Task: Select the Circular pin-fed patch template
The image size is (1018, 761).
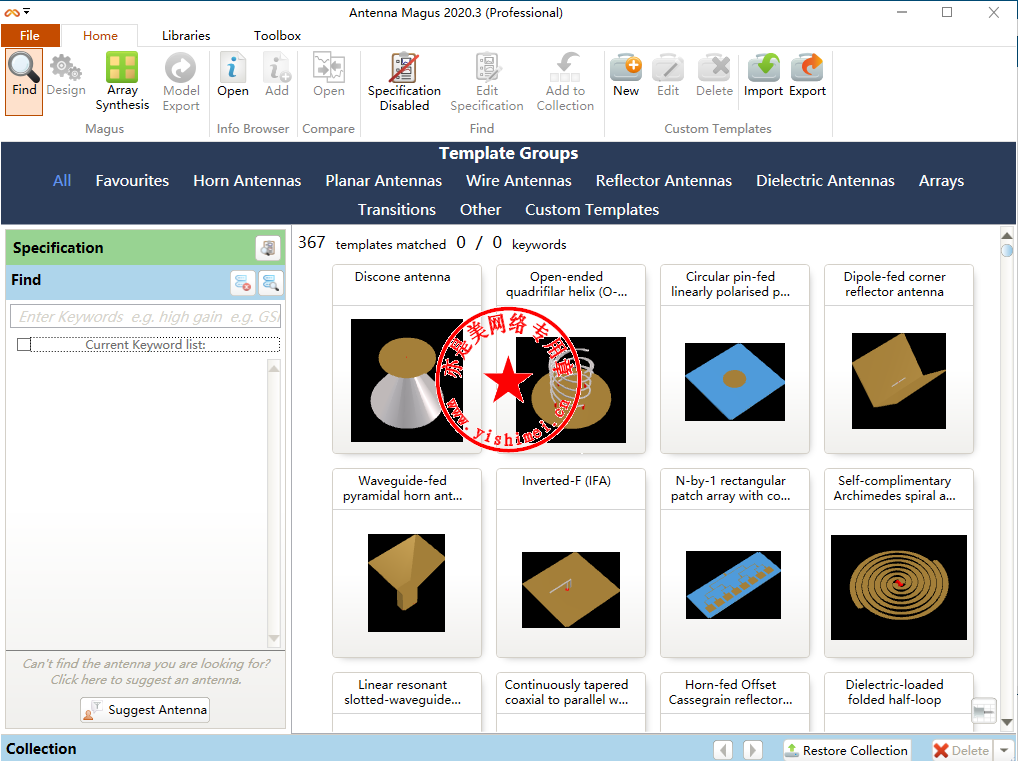Action: pyautogui.click(x=735, y=359)
